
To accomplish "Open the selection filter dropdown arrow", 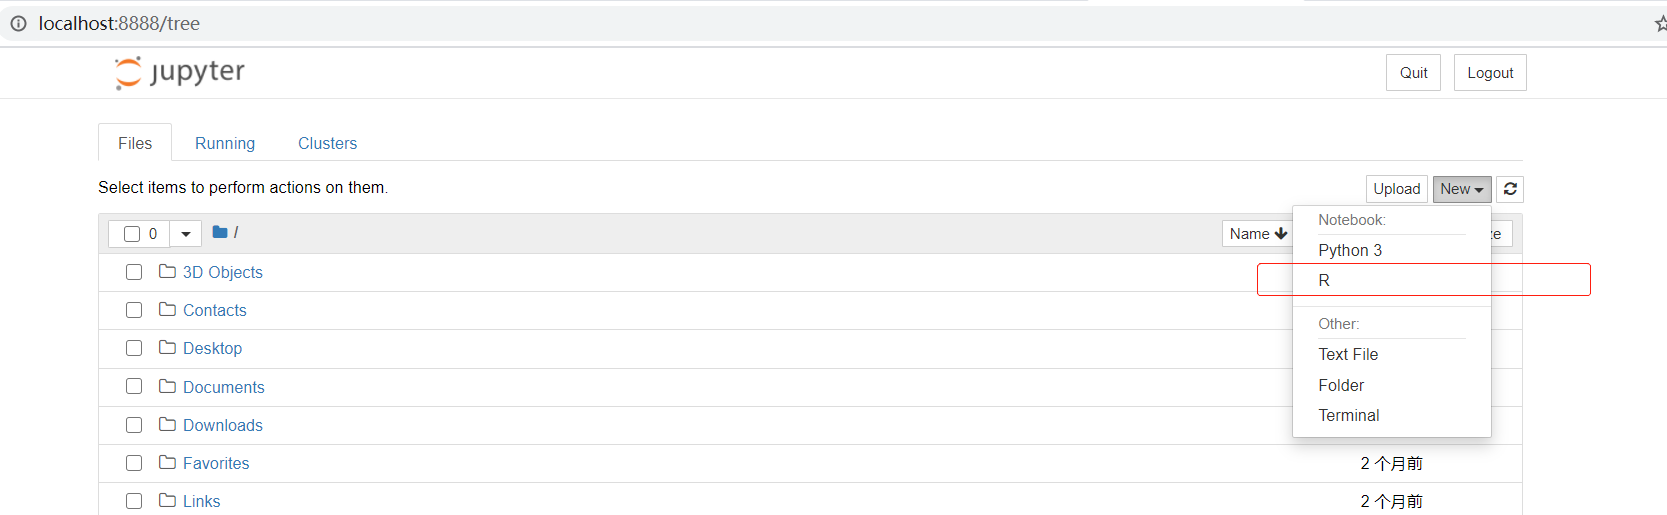I will [186, 234].
